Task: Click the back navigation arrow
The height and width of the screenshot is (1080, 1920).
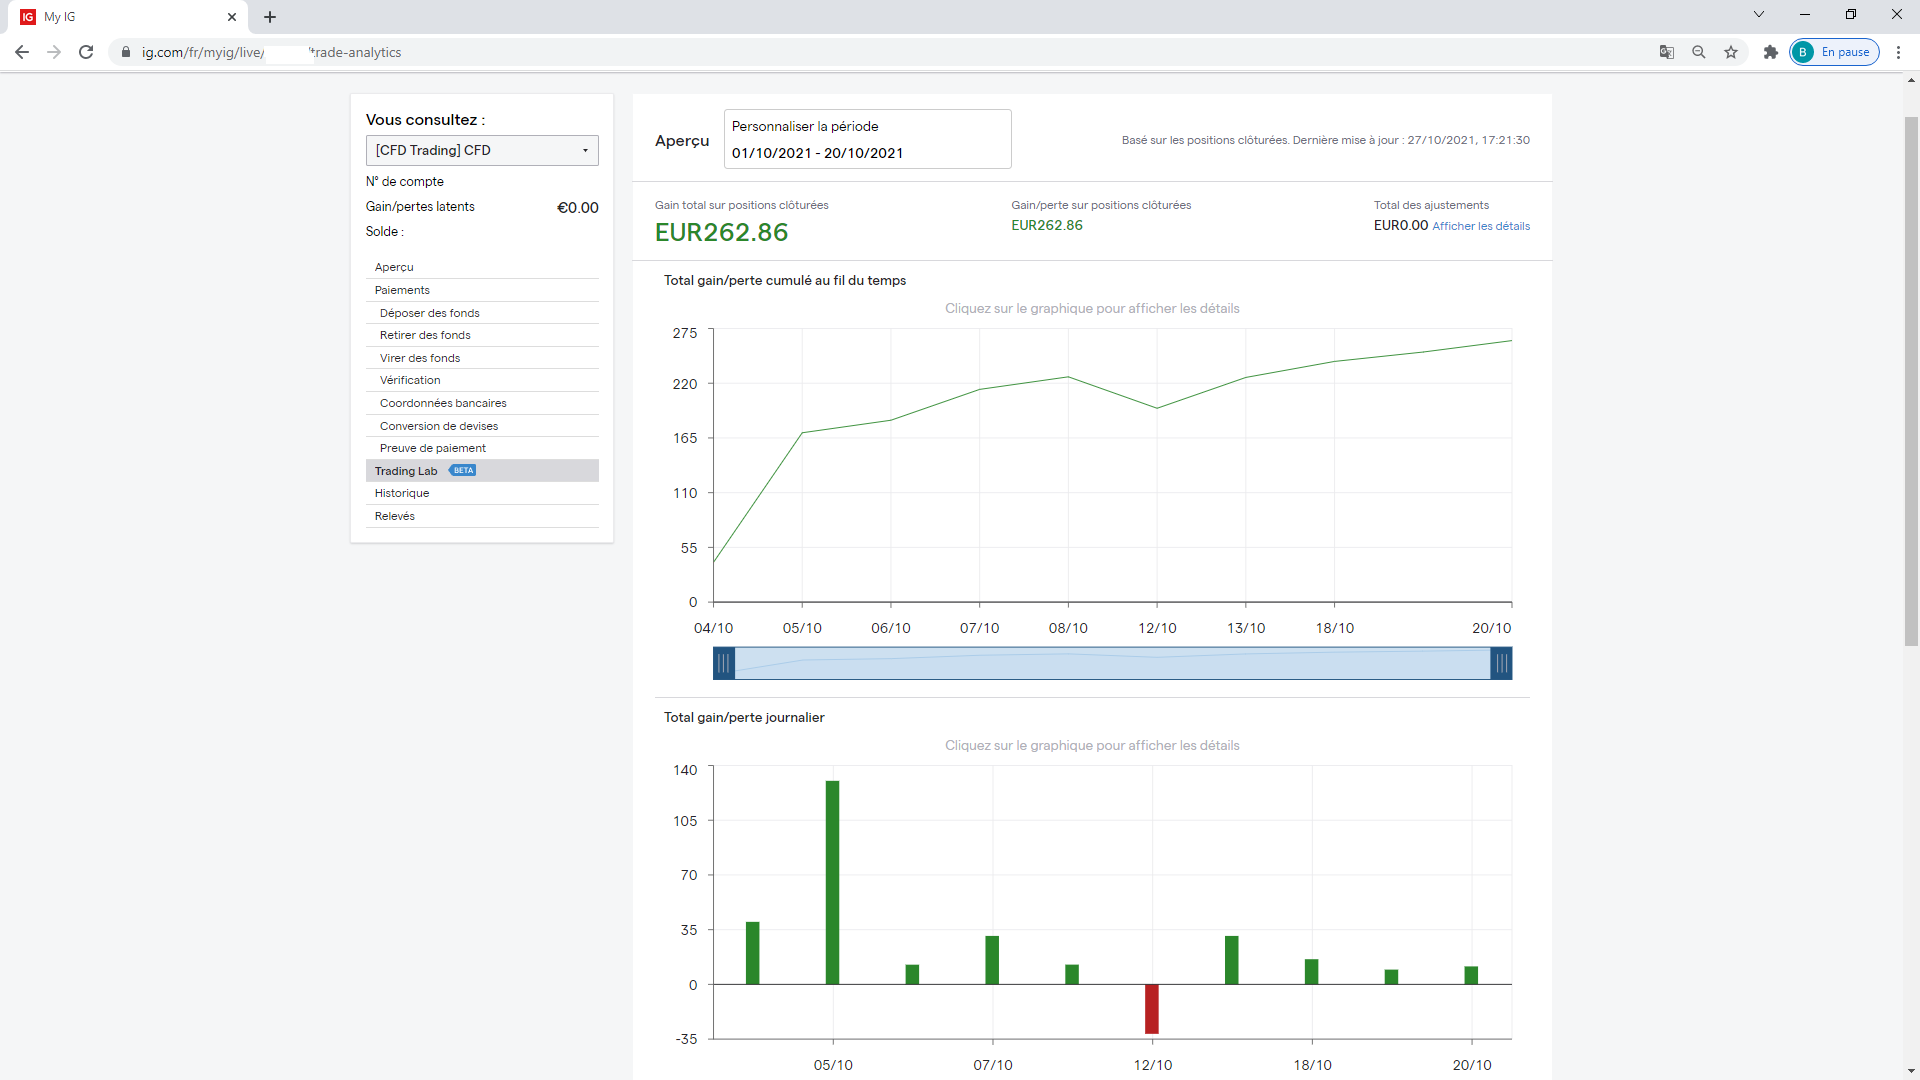Action: [x=22, y=52]
